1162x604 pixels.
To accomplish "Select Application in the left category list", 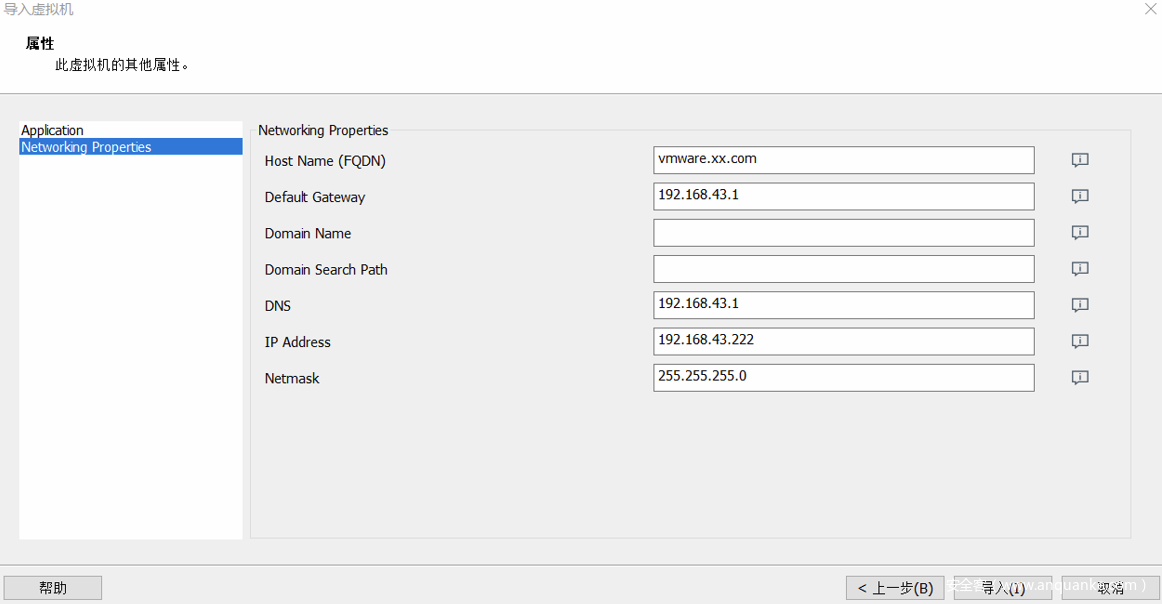I will coord(53,130).
